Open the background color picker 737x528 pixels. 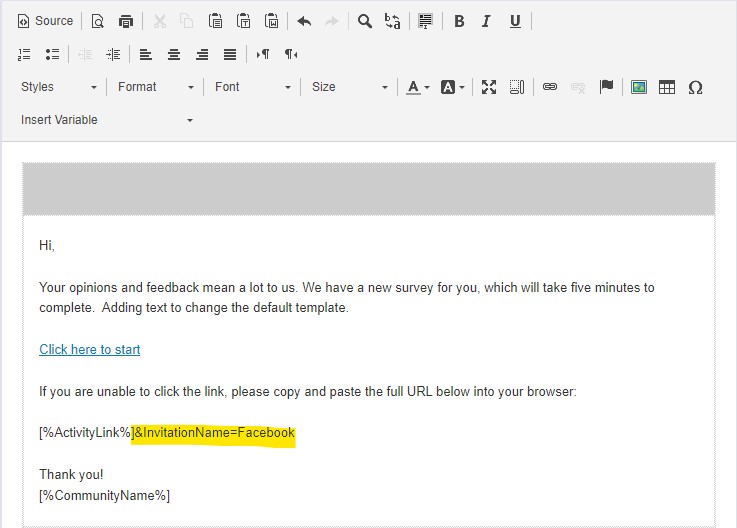tap(452, 87)
